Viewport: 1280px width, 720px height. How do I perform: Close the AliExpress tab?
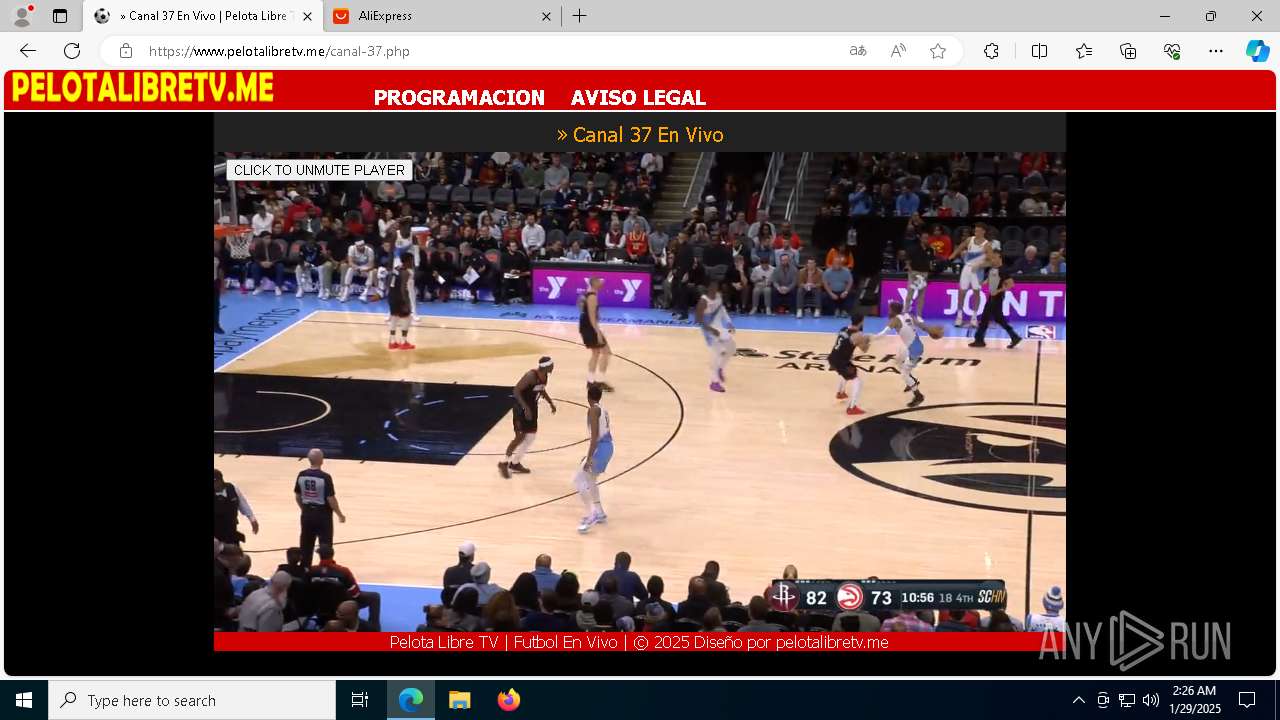pos(546,16)
